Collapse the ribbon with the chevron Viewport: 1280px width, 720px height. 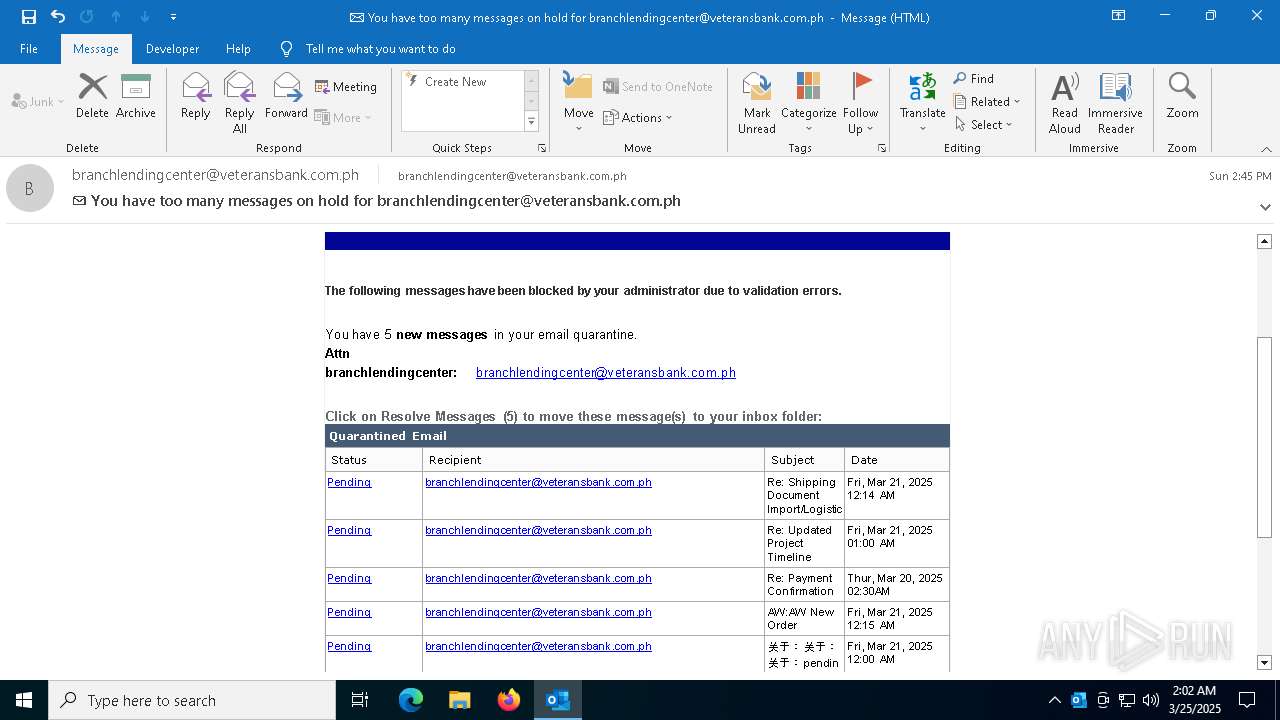point(1266,149)
